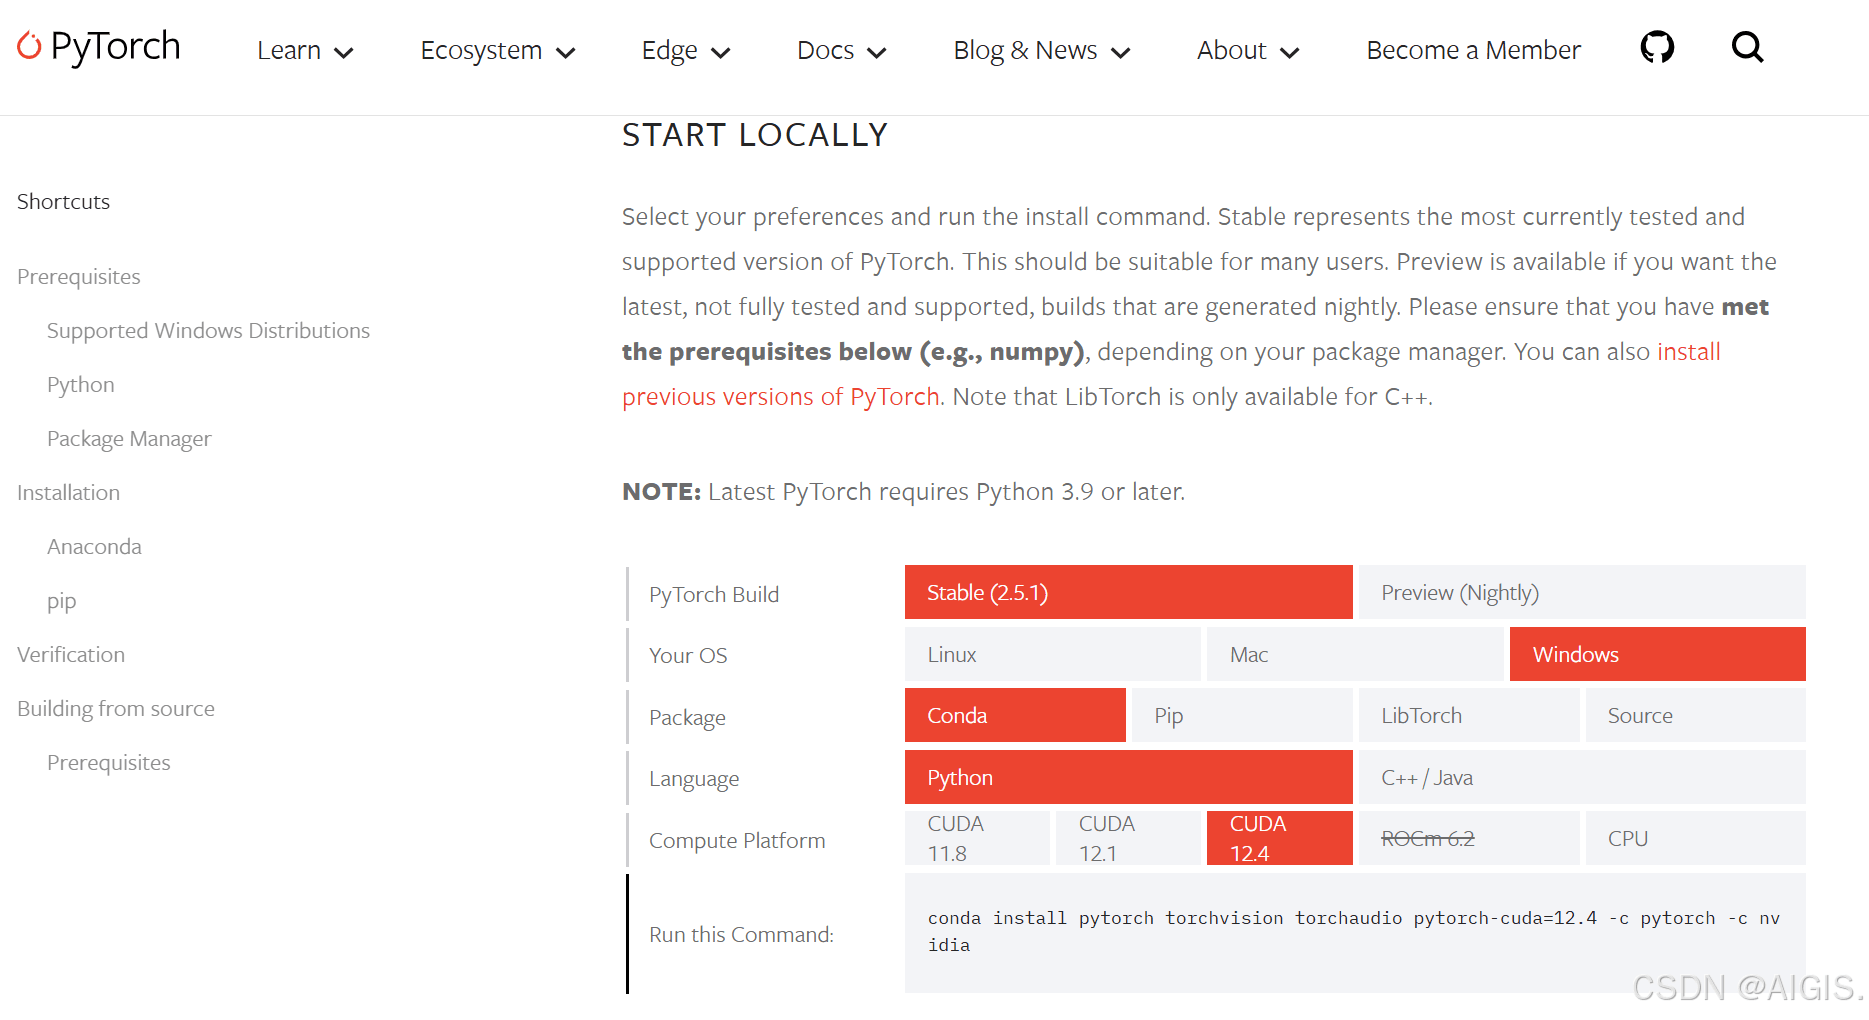1869x1020 pixels.
Task: Select the Mac OS option
Action: click(1354, 655)
